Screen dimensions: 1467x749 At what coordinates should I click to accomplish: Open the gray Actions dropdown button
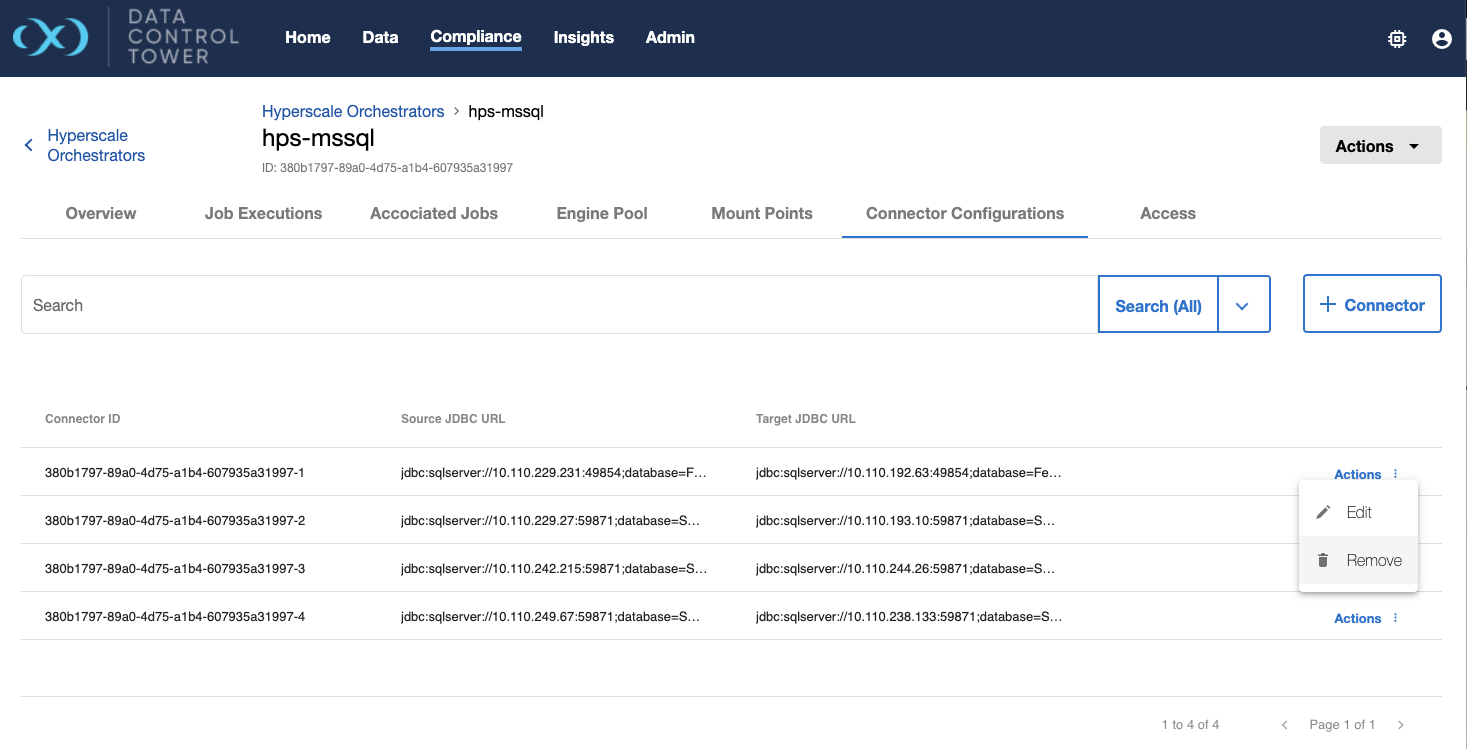point(1380,146)
